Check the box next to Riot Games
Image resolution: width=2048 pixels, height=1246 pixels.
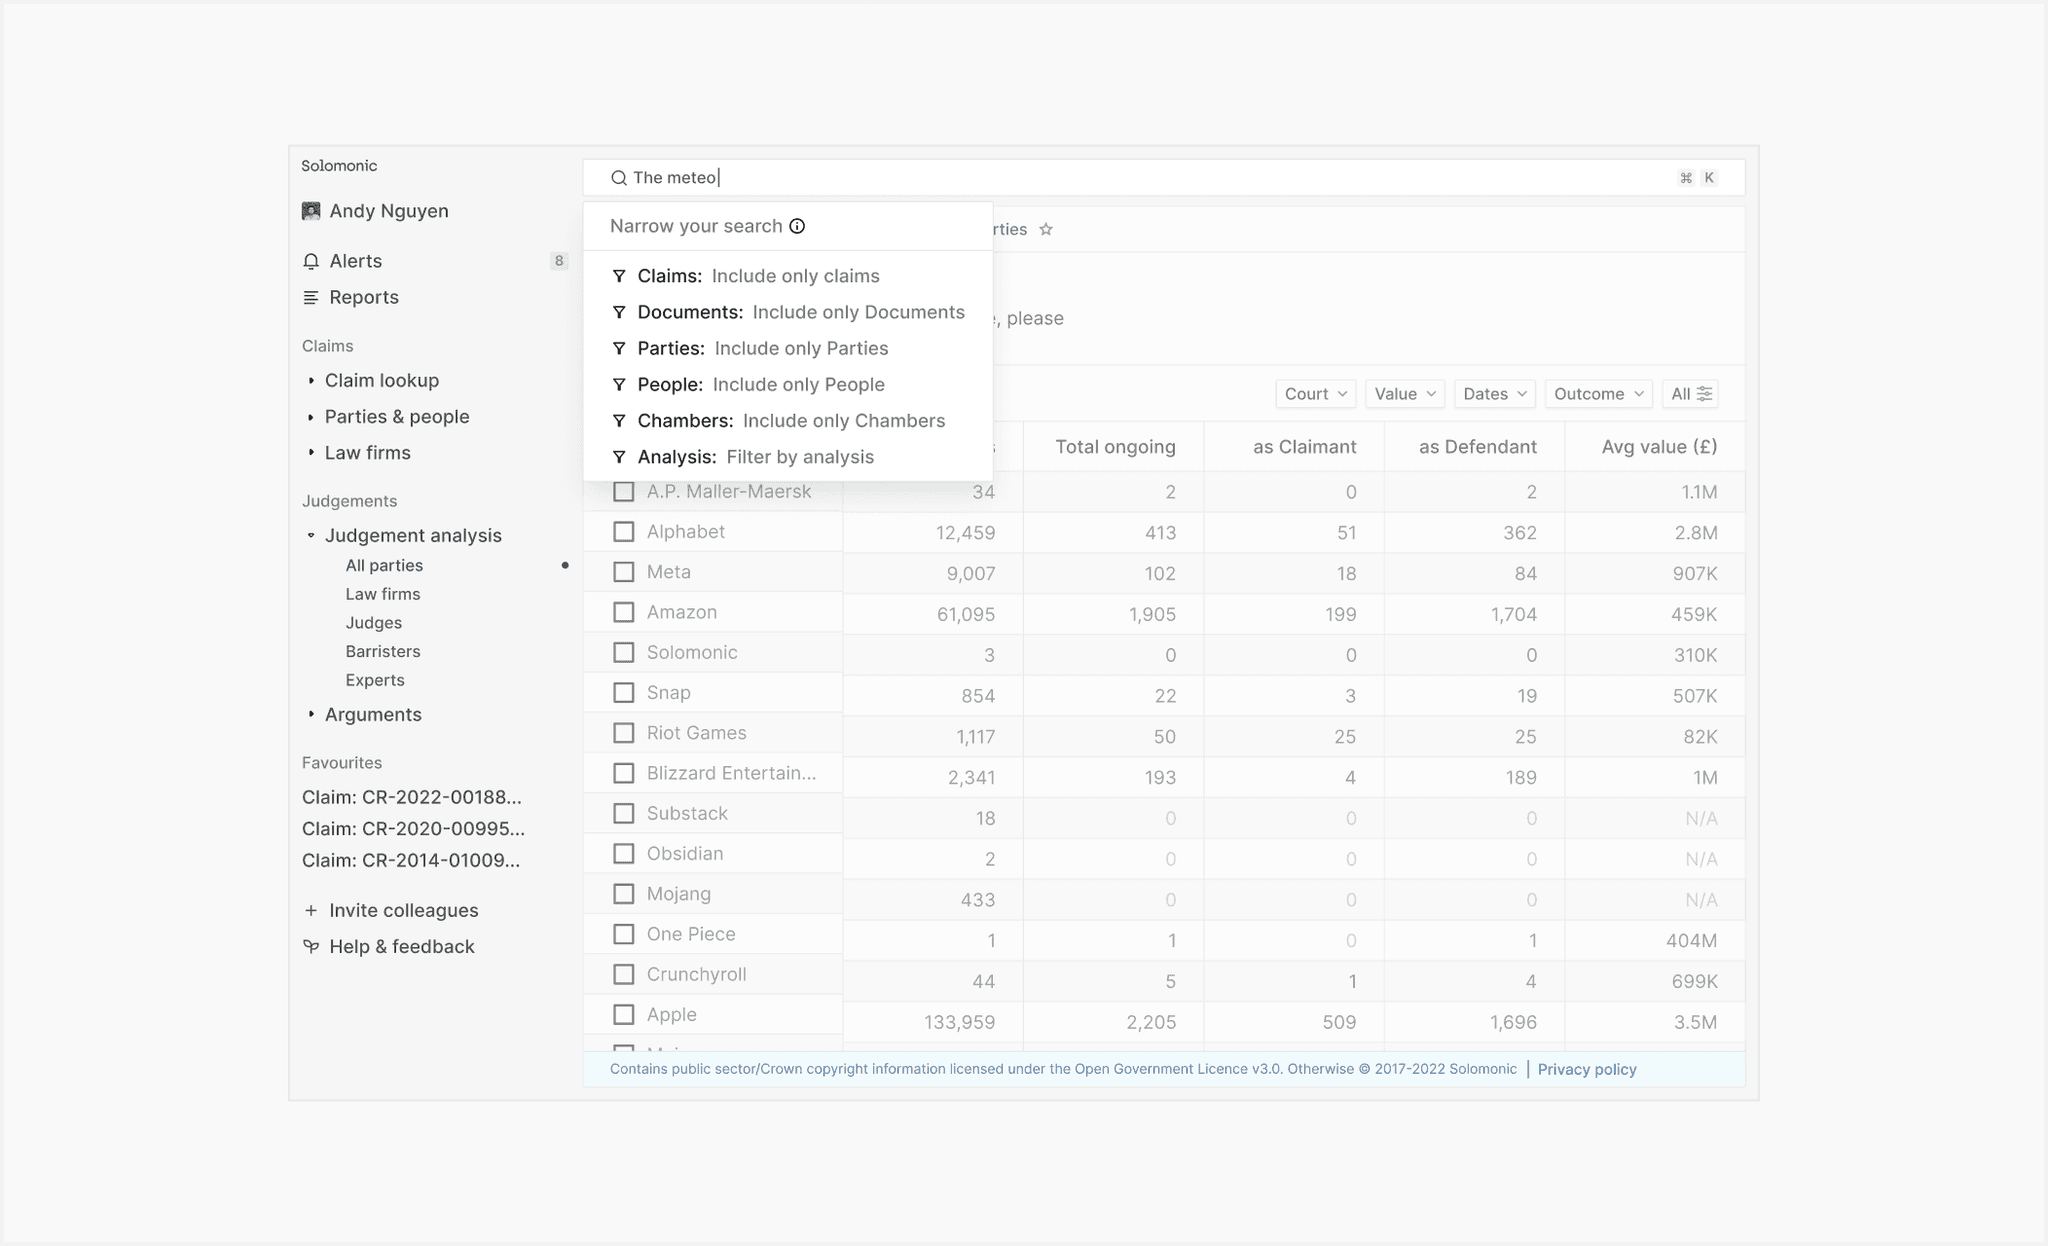[623, 733]
